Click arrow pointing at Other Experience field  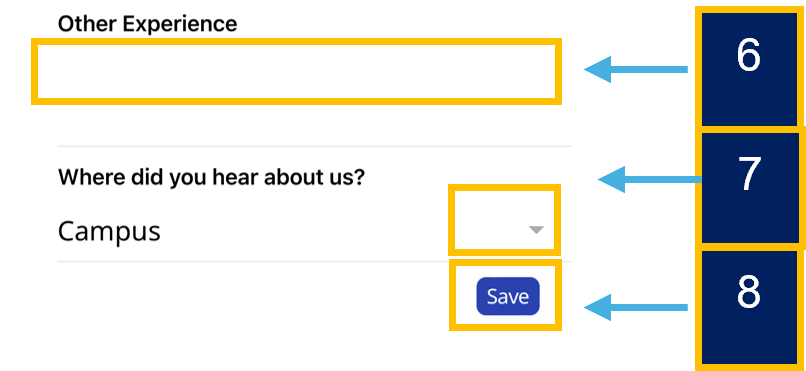click(x=636, y=69)
